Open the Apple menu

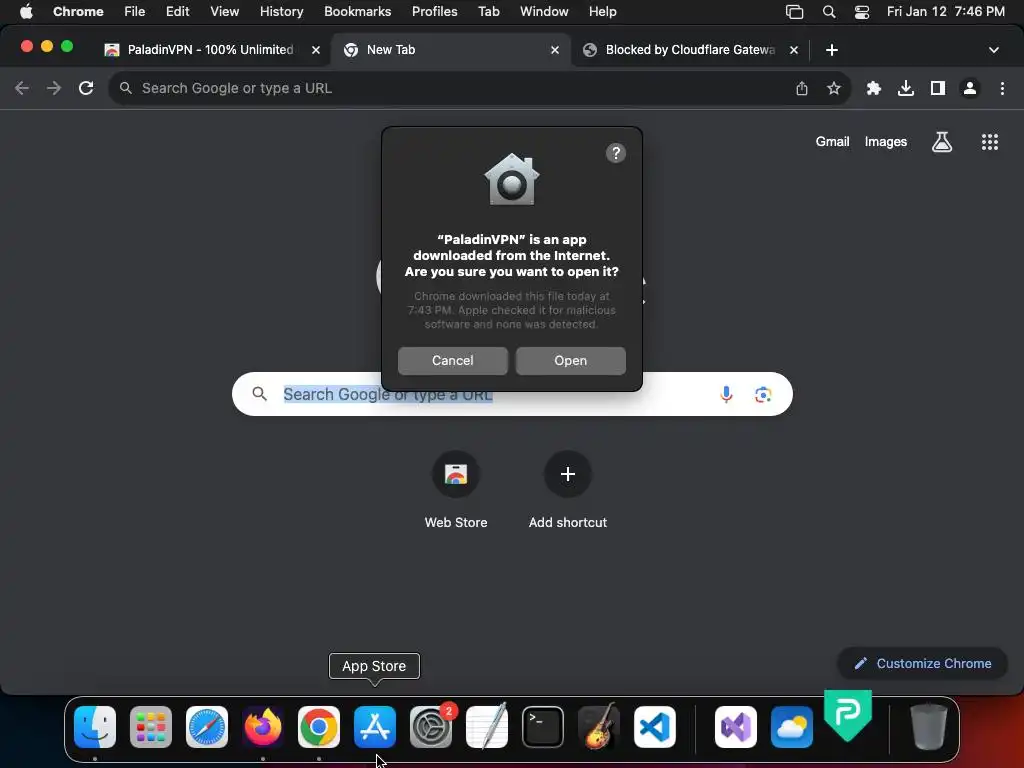pos(26,12)
